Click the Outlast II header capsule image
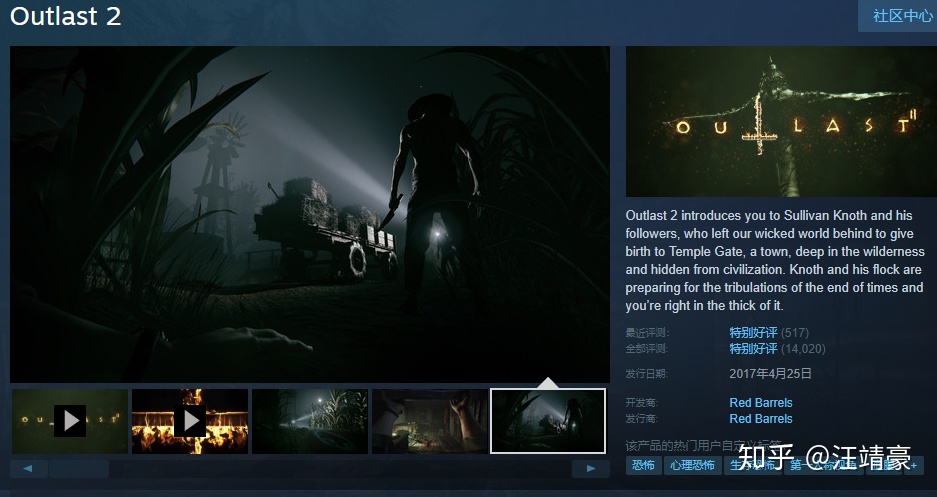Image resolution: width=937 pixels, height=497 pixels. 781,122
